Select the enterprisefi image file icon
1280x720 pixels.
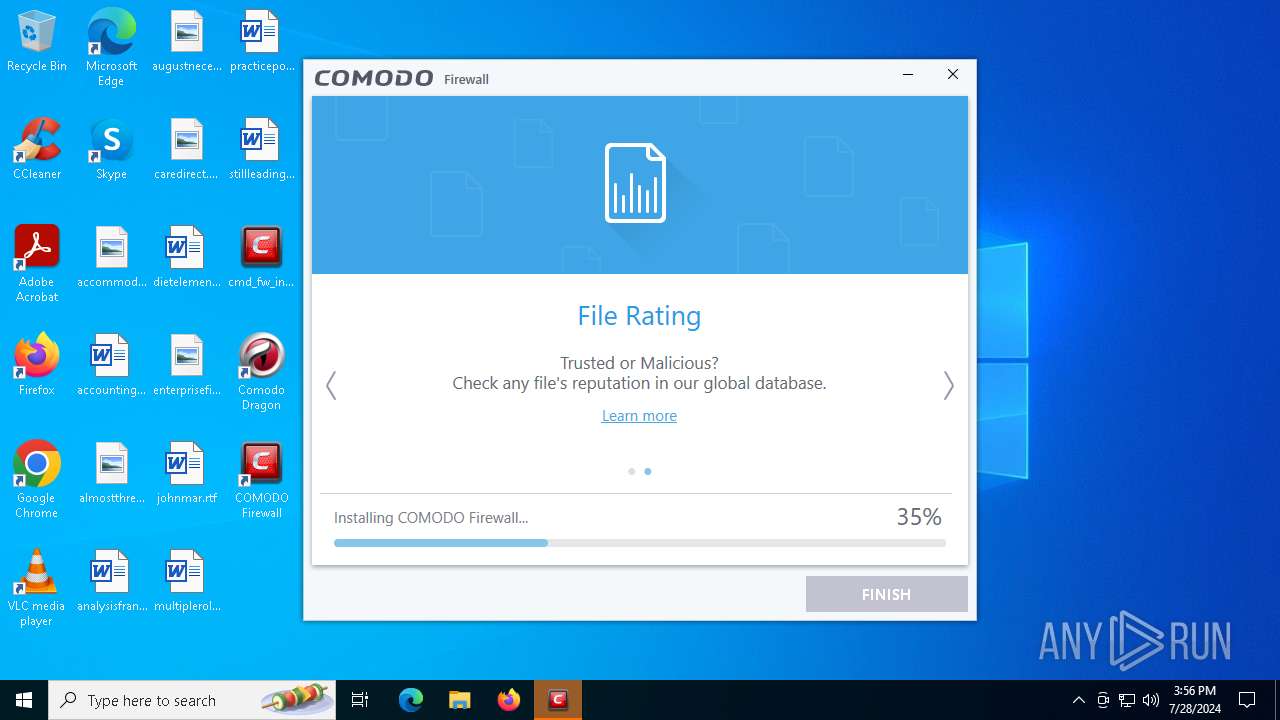pyautogui.click(x=187, y=365)
